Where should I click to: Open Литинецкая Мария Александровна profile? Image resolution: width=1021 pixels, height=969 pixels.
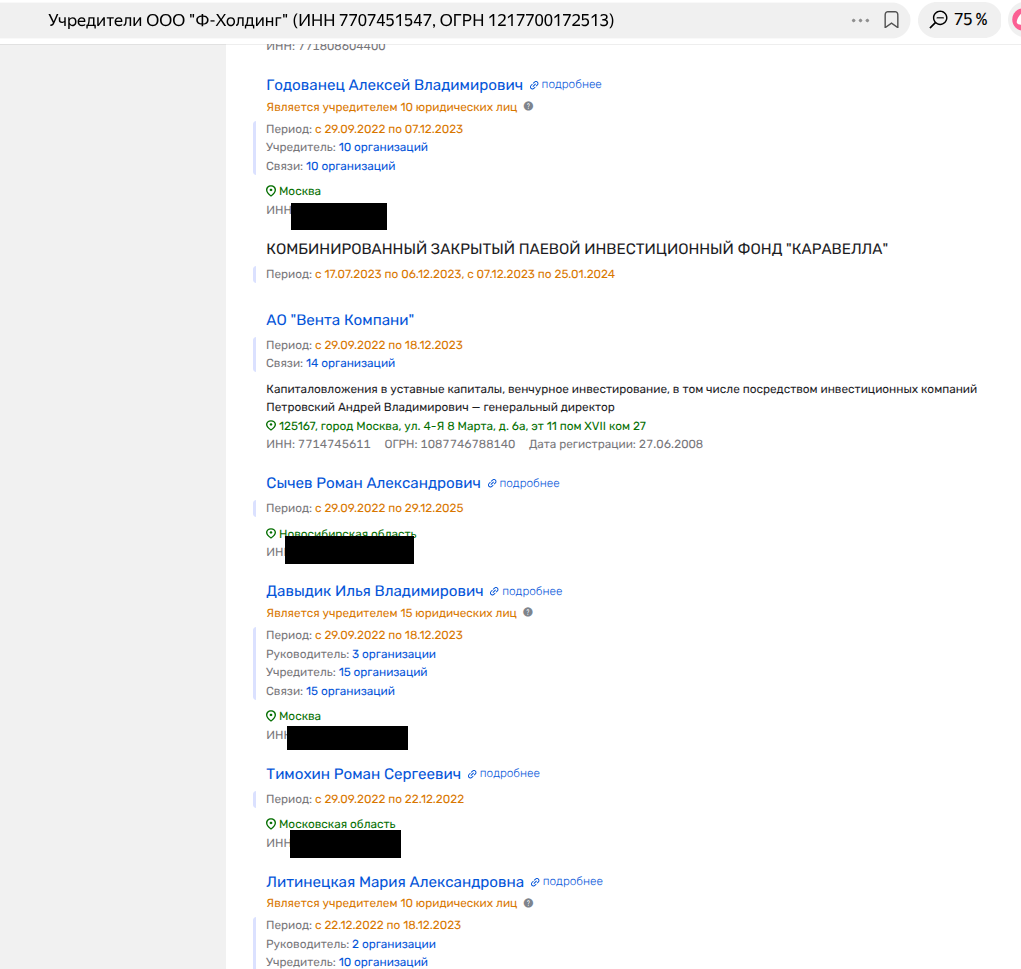tap(395, 882)
